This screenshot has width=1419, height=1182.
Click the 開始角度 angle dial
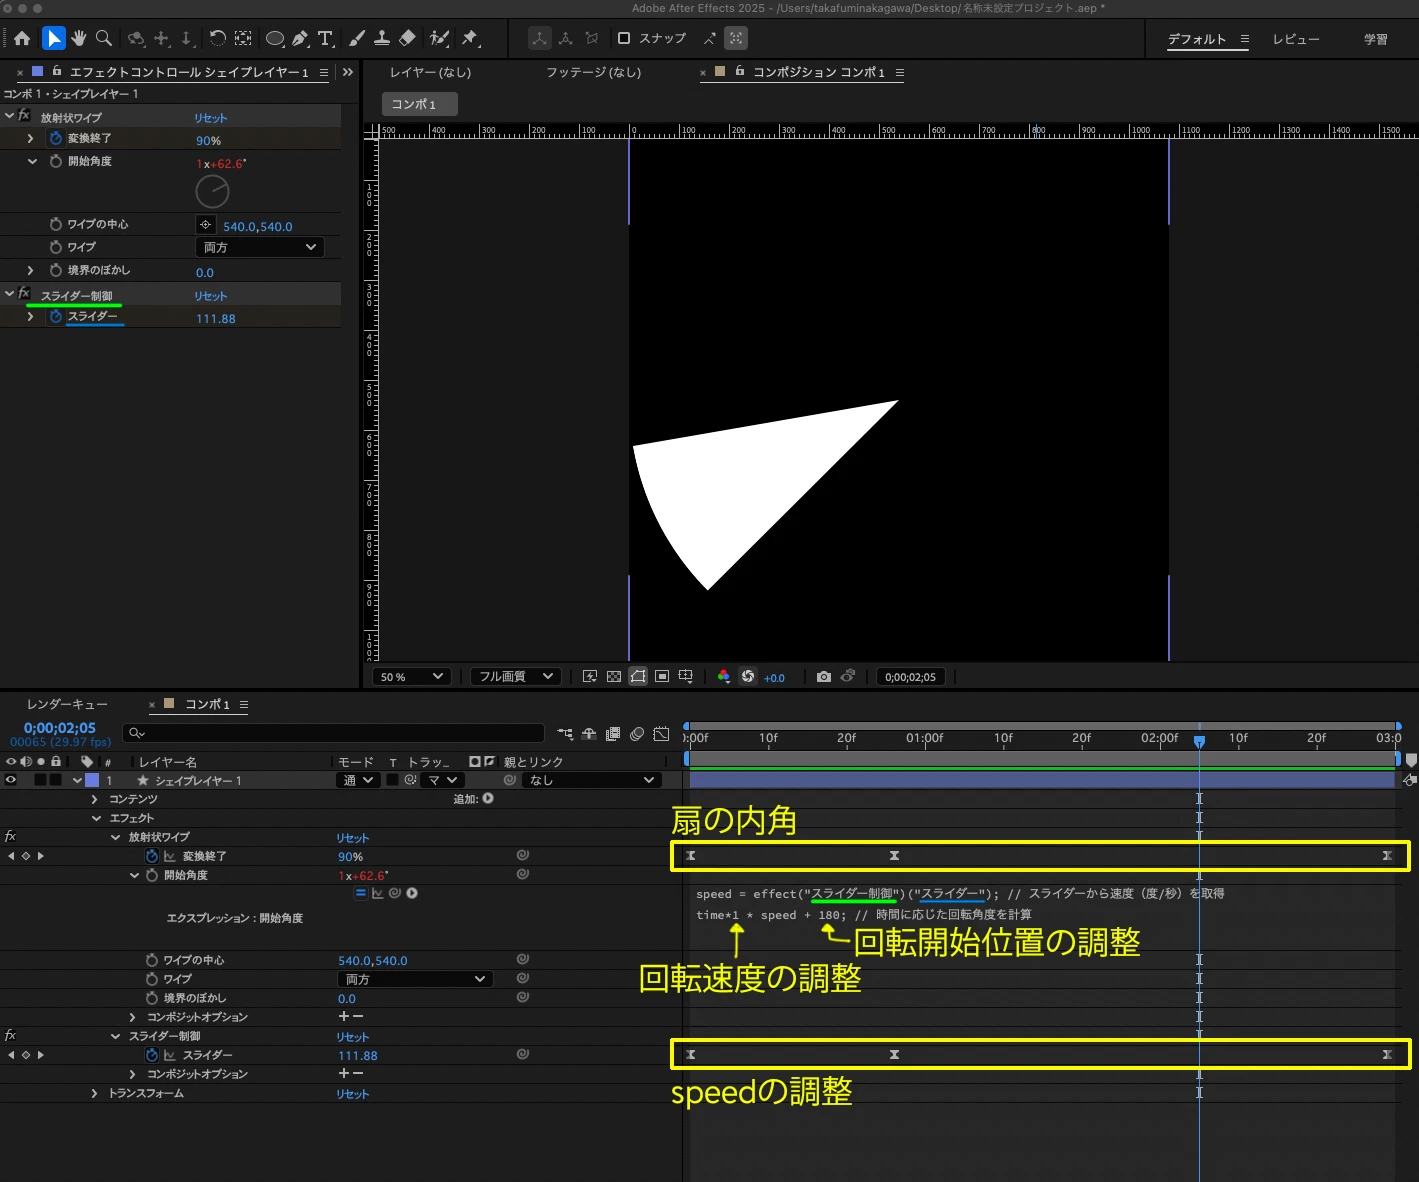pos(212,191)
